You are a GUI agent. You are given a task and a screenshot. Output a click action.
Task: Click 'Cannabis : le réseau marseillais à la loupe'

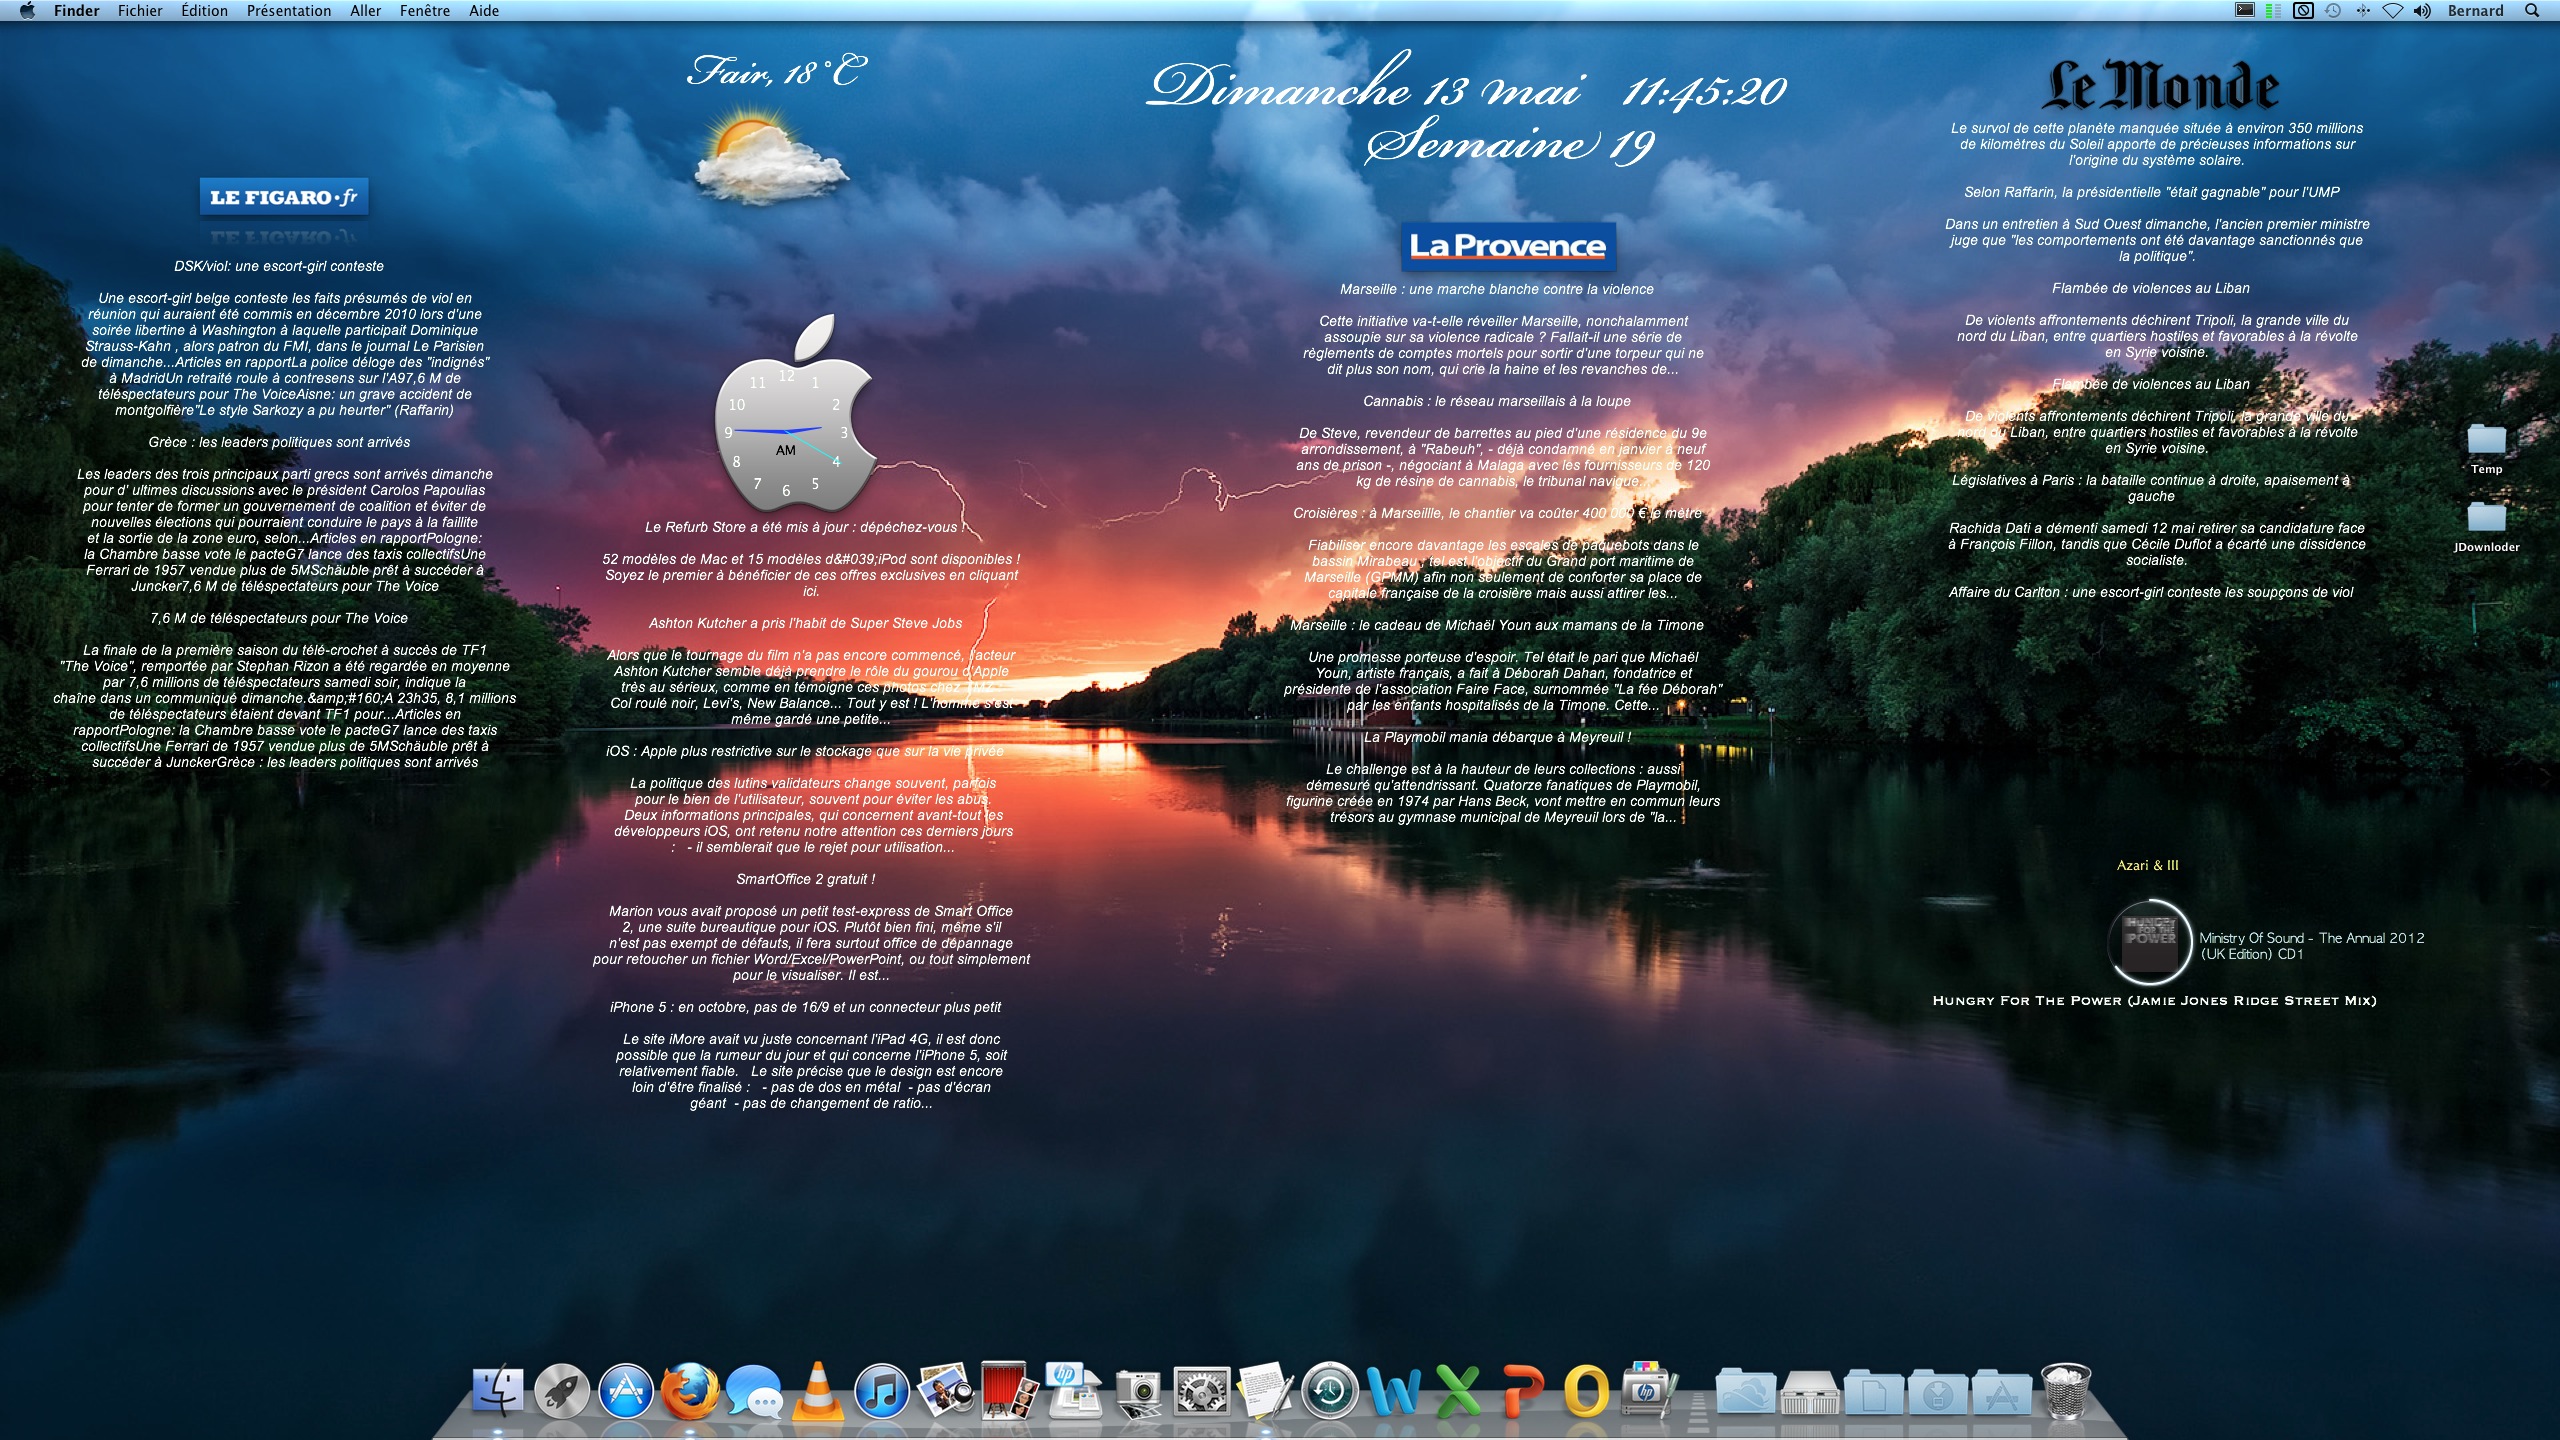[x=1497, y=401]
